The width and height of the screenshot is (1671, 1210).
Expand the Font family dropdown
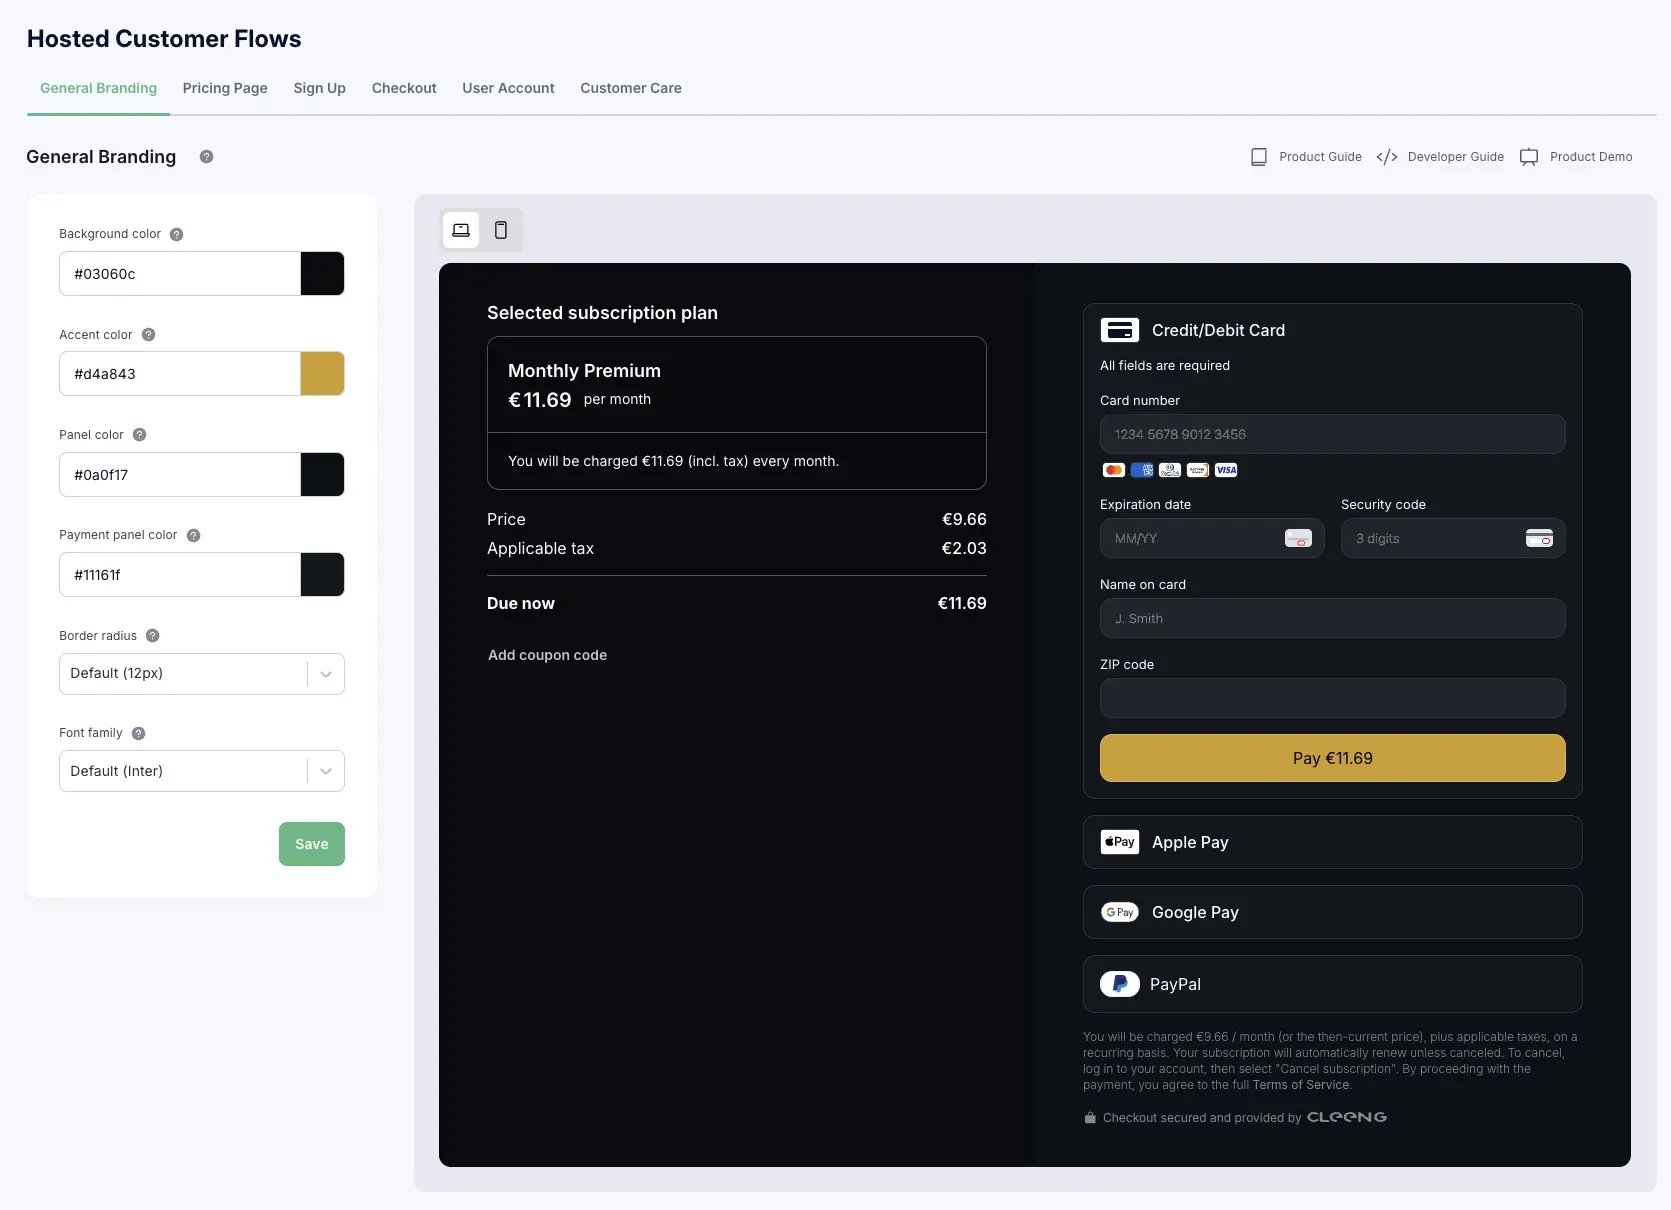[202, 771]
